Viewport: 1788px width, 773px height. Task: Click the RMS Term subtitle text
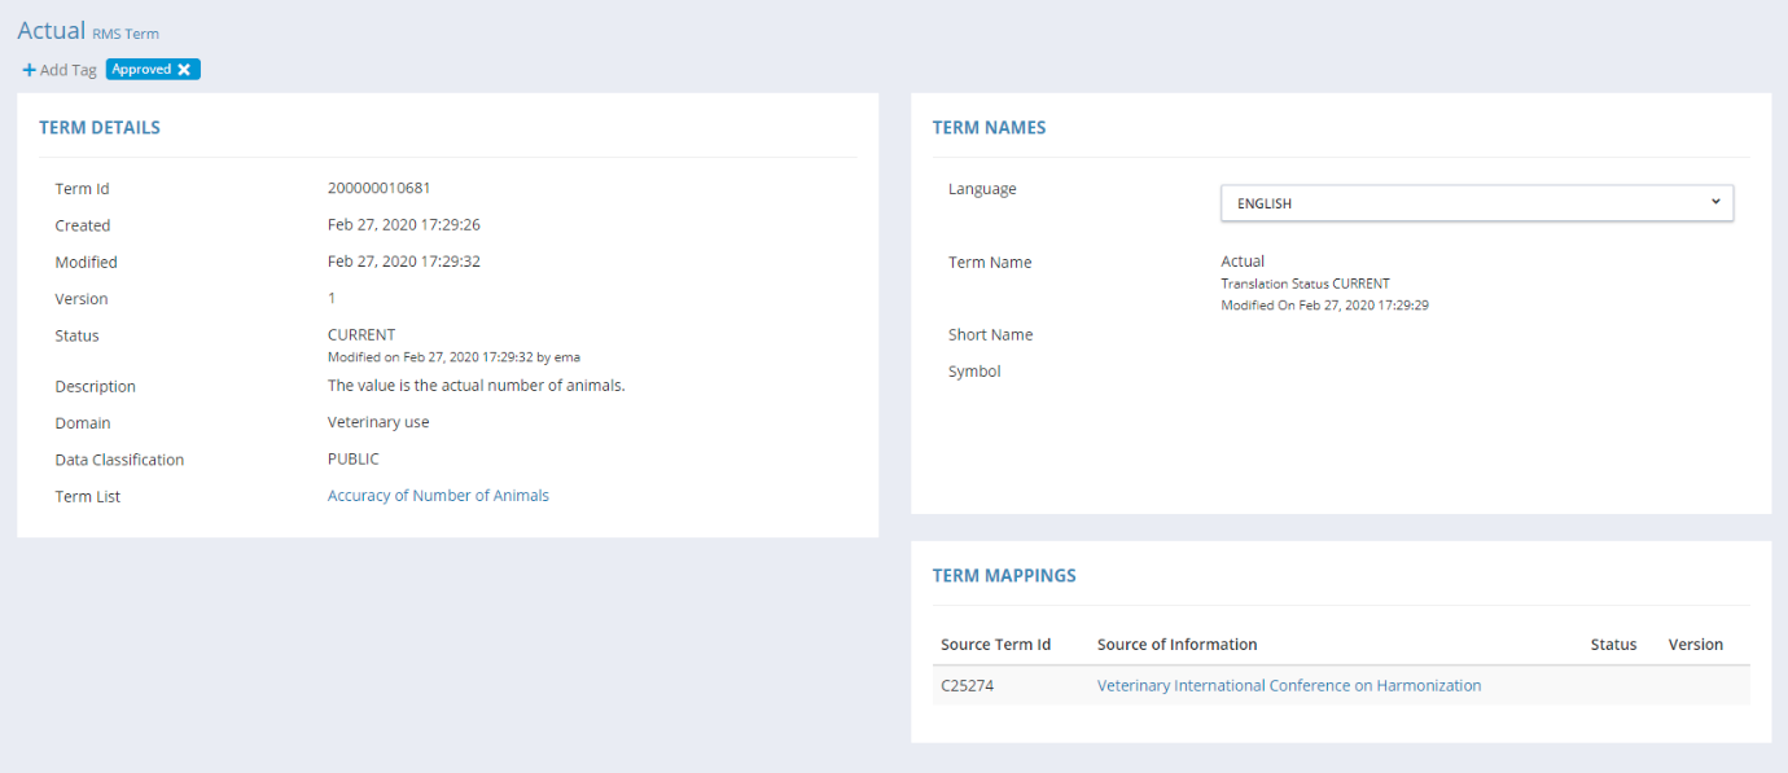125,34
